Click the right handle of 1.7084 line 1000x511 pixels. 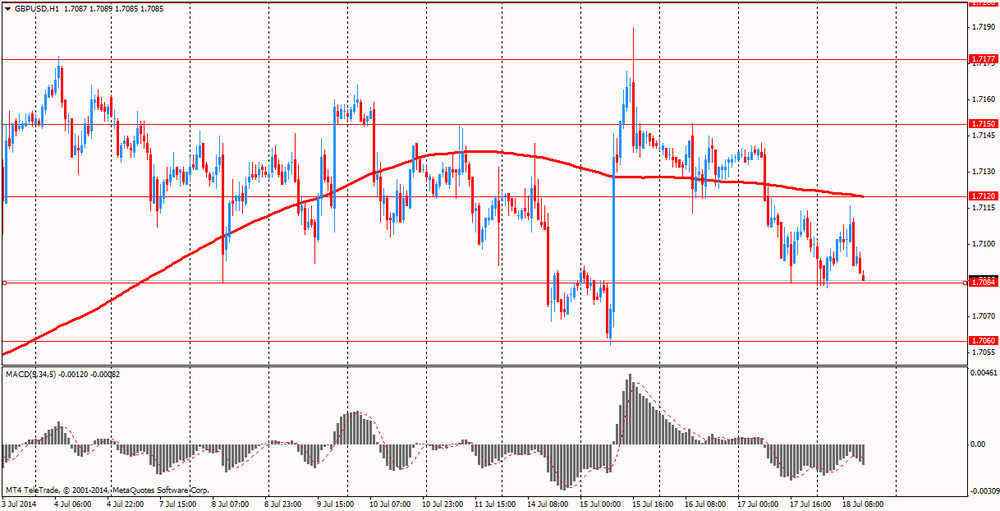[965, 283]
